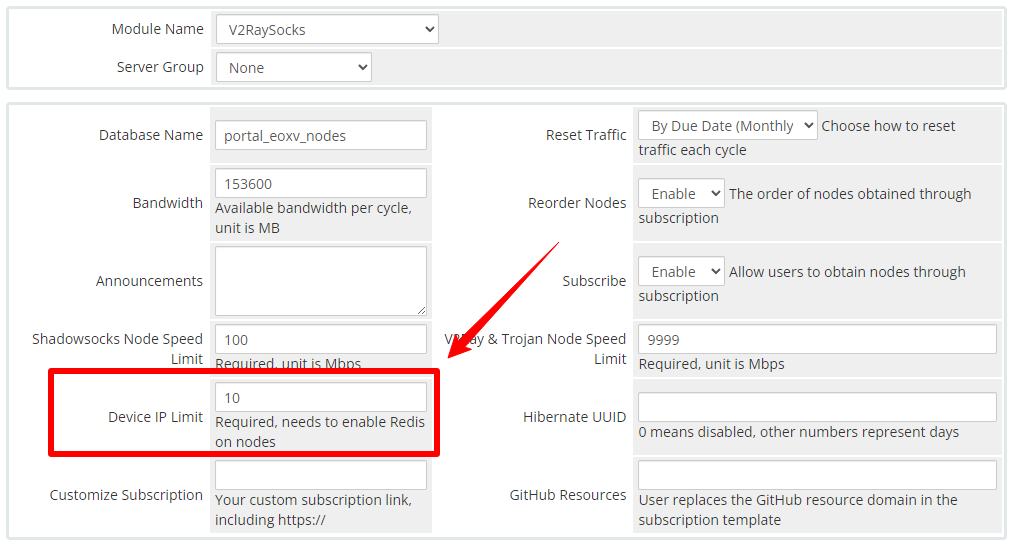Image resolution: width=1014 pixels, height=549 pixels.
Task: Select the Shadowsocks Node Speed Limit field
Action: pos(320,340)
